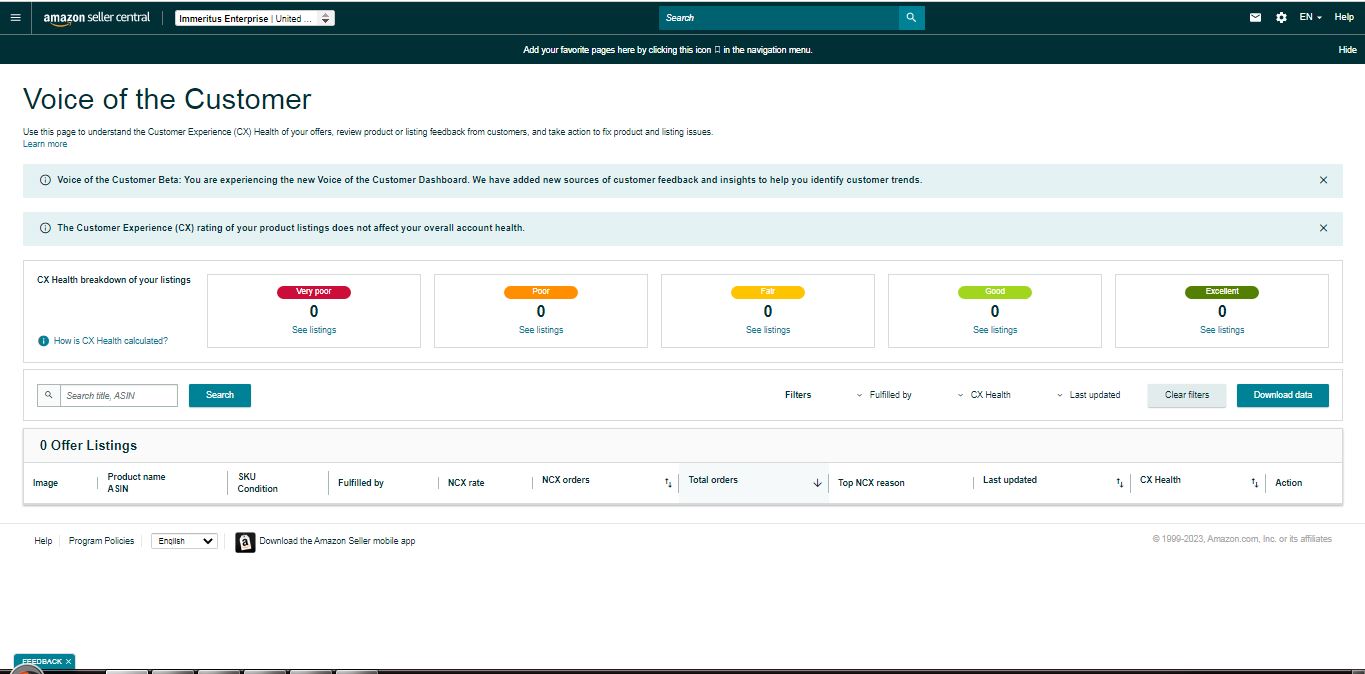Close the FEEDBACK tab with X
Screen dimensions: 1365x674
(68, 661)
